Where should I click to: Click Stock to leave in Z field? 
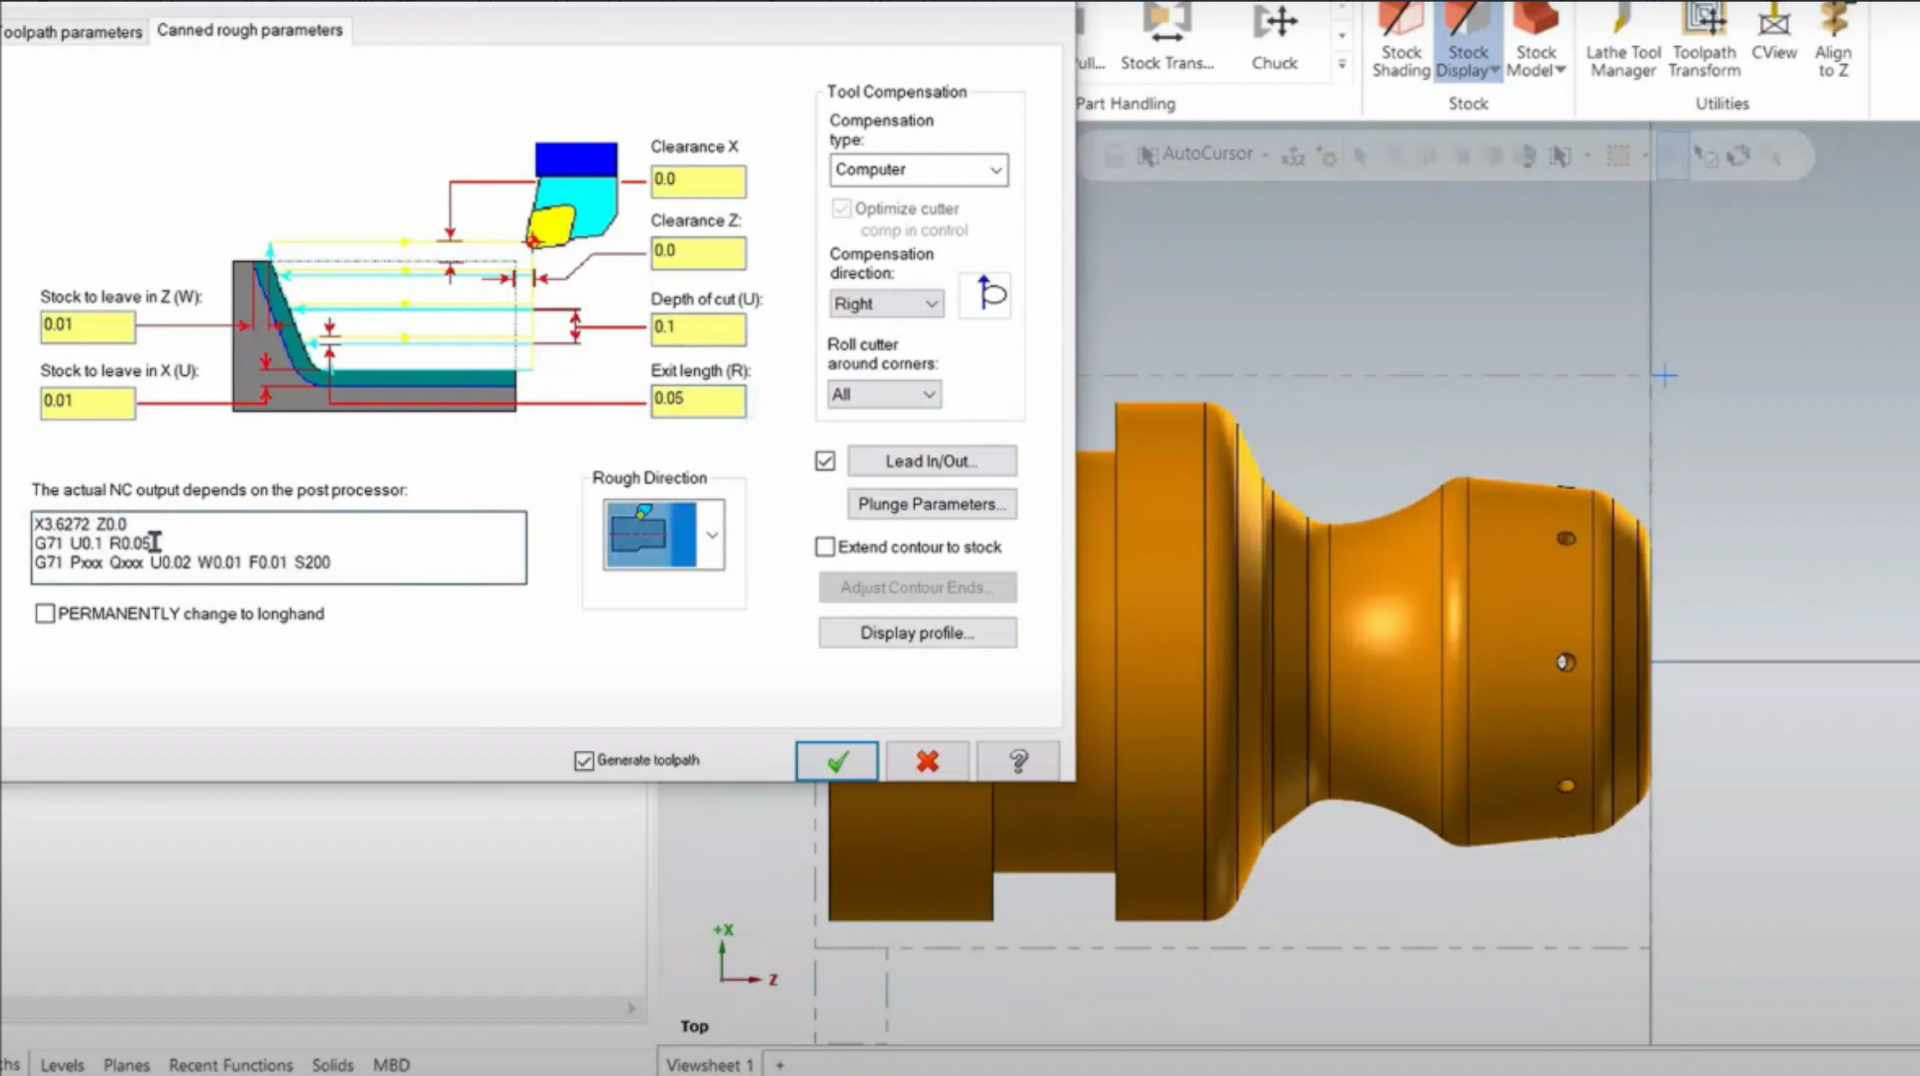coord(88,326)
